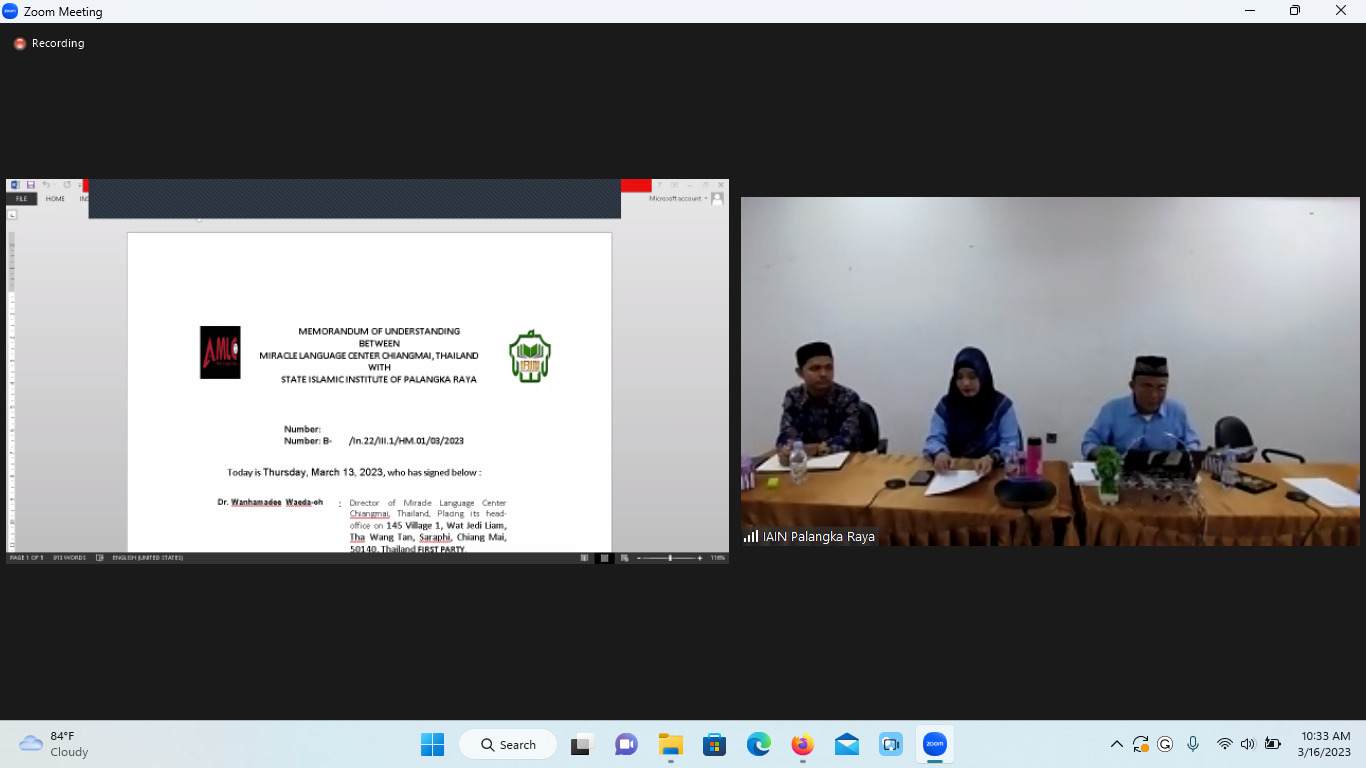Click the 145 Village 1, Wat Jedi Liam address
The height and width of the screenshot is (768, 1366).
pyautogui.click(x=446, y=525)
